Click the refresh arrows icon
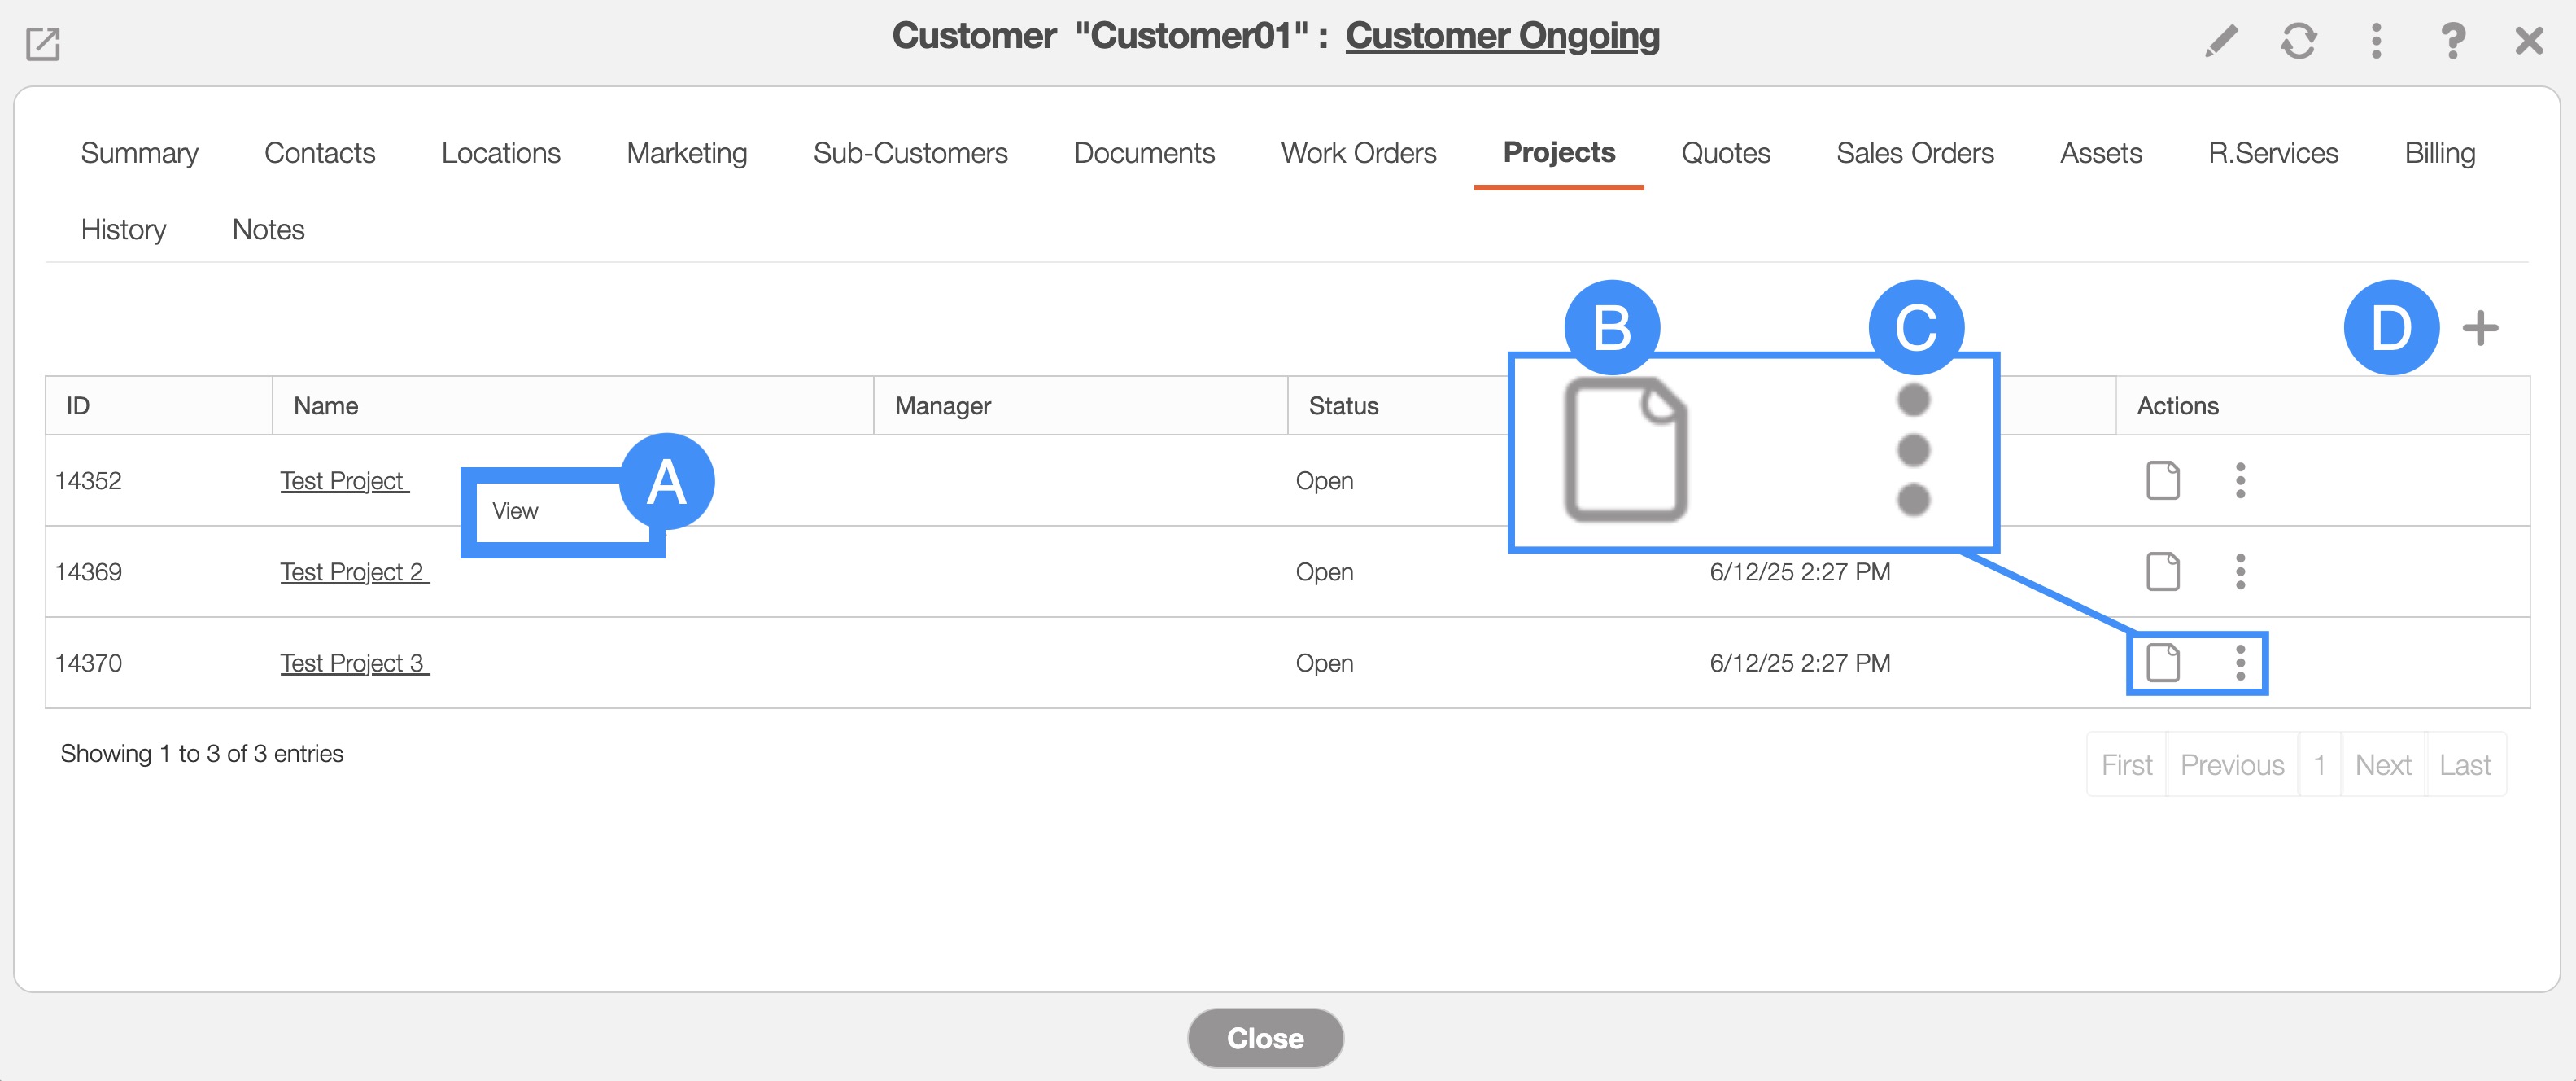This screenshot has width=2576, height=1081. click(2298, 42)
